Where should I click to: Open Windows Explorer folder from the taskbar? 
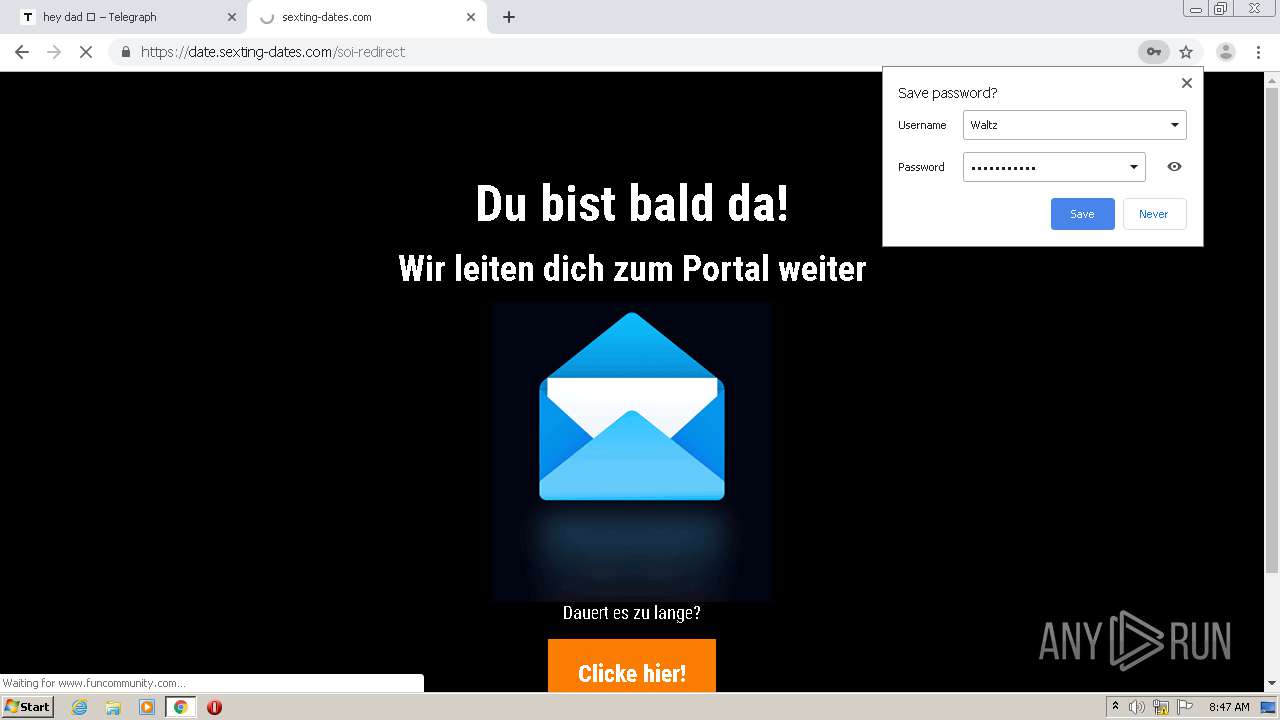113,707
